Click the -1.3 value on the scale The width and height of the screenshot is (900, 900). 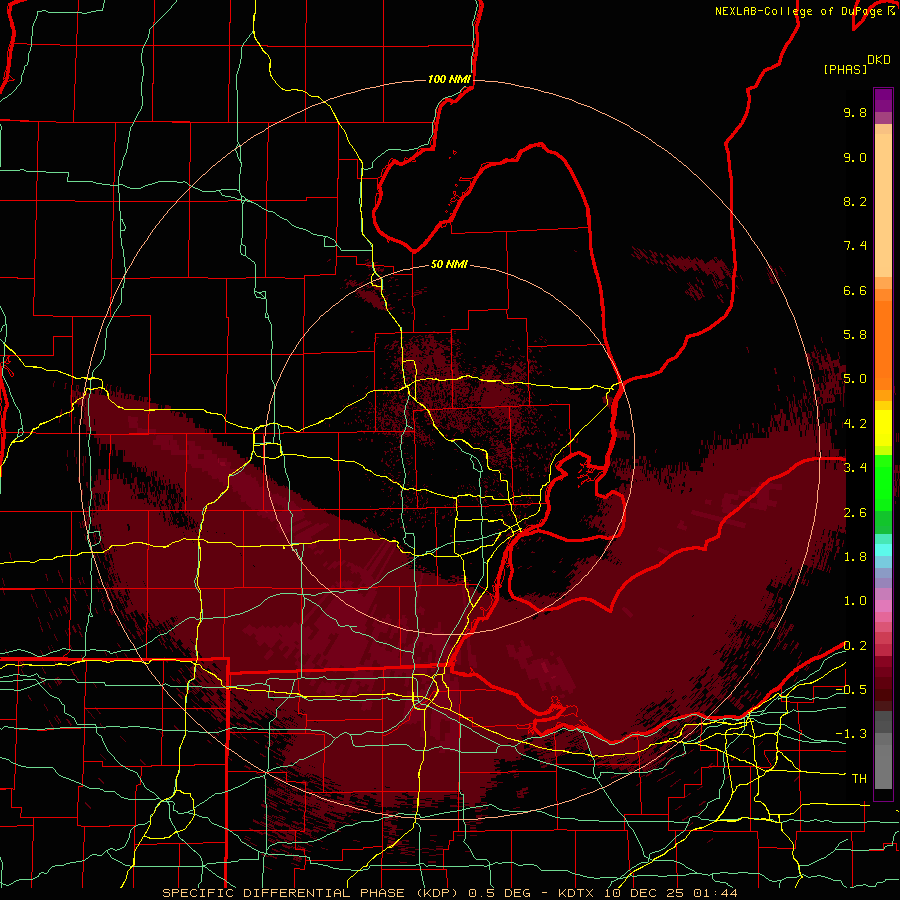851,734
